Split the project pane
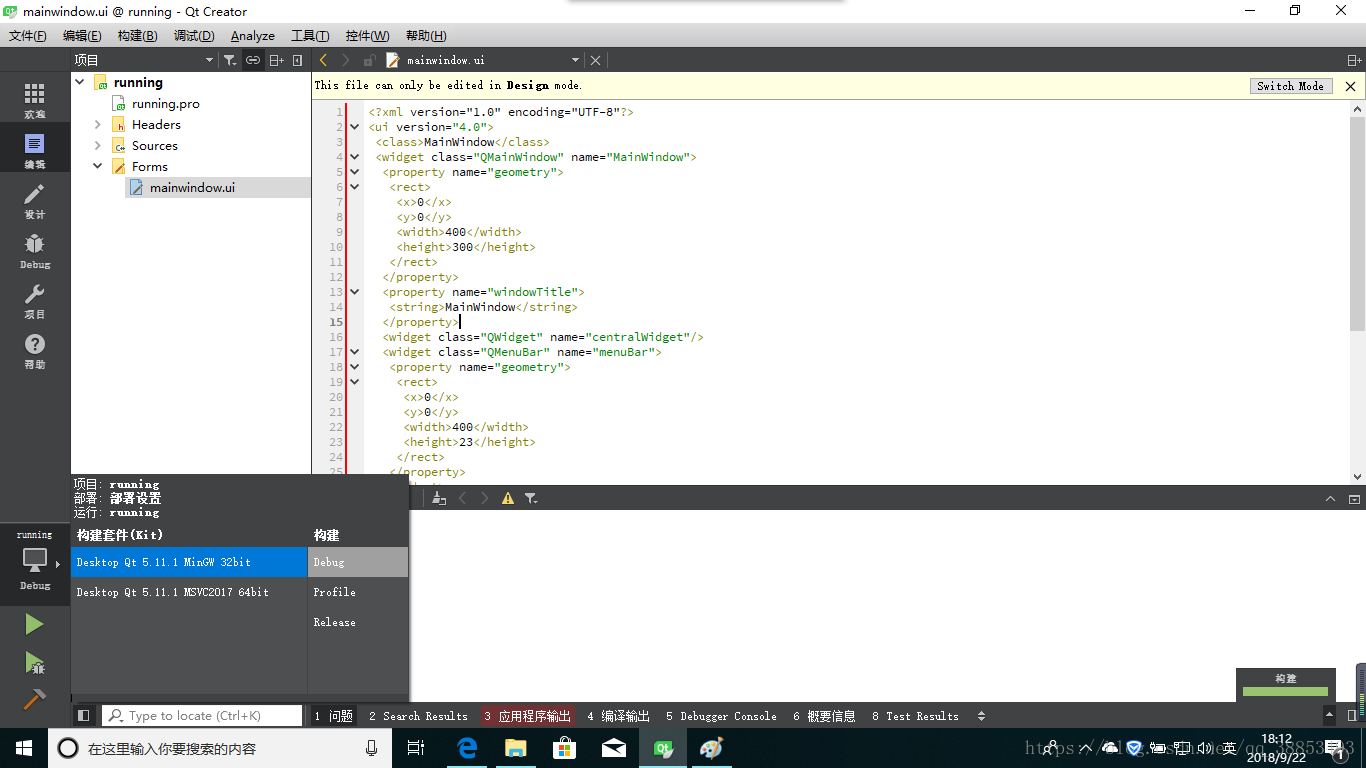Screen dimensions: 1366x768 click(277, 60)
